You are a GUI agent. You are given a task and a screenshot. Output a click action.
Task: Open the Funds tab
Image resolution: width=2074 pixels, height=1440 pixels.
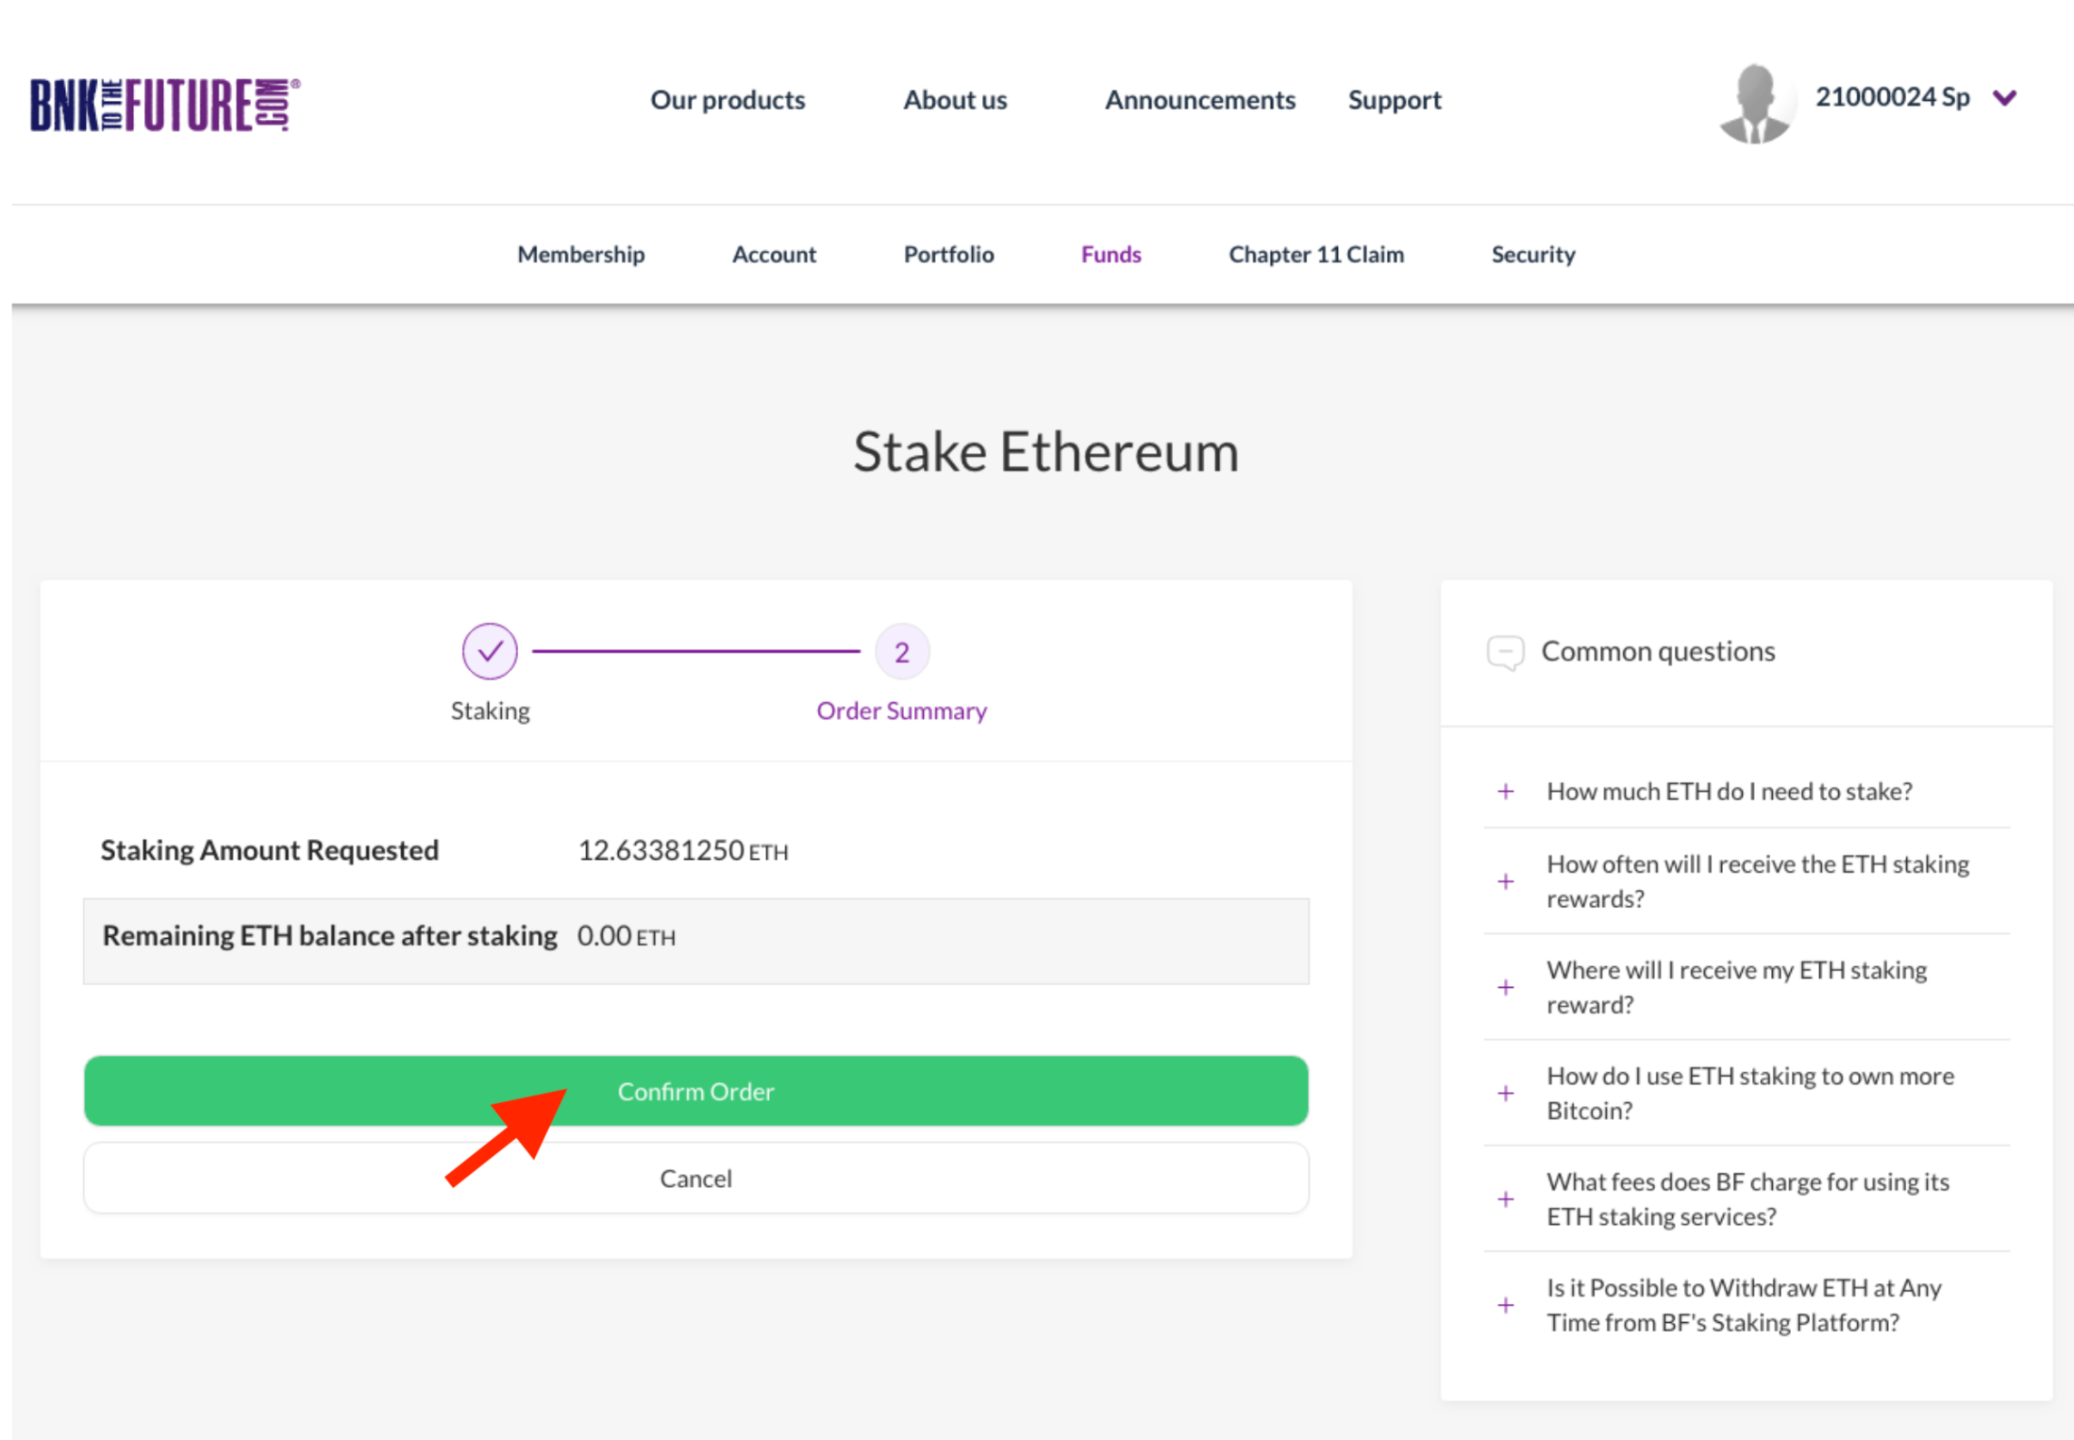1111,254
